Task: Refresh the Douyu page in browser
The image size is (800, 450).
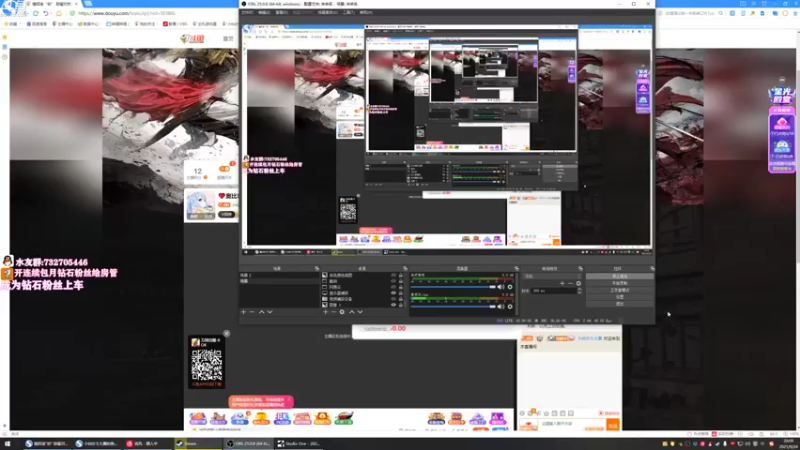Action: click(36, 13)
